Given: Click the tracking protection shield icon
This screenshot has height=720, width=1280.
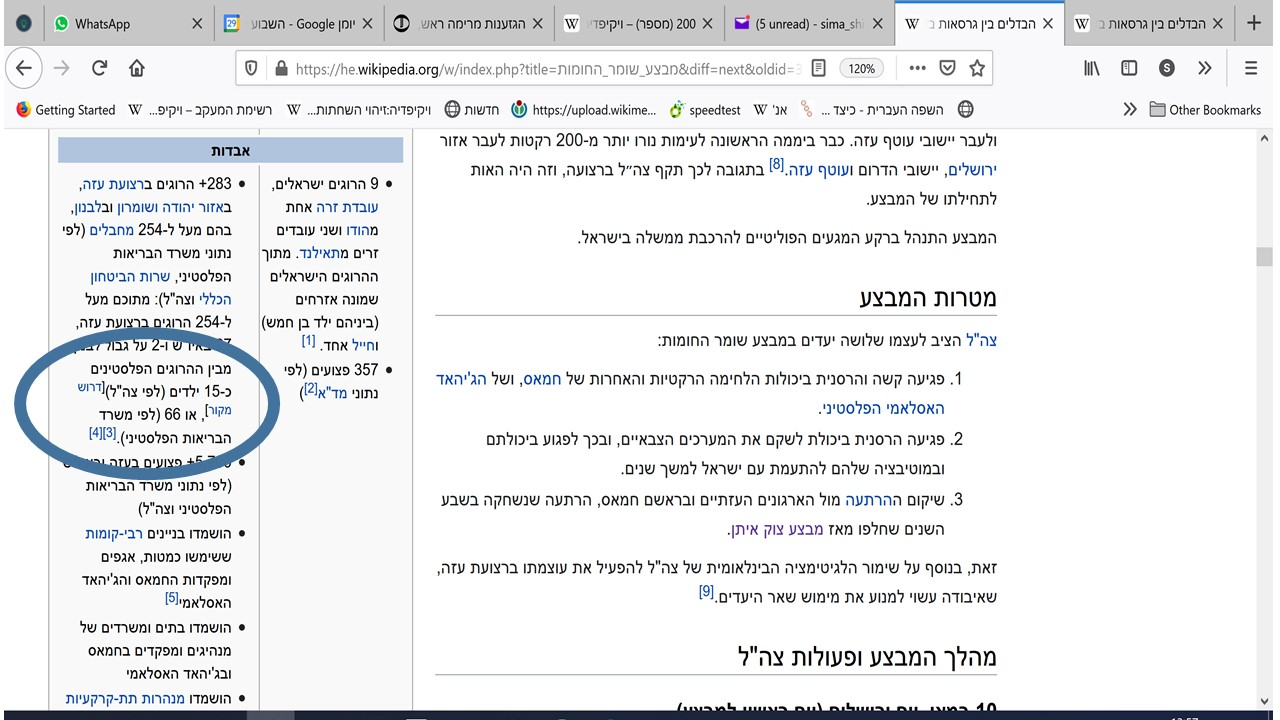Looking at the screenshot, I should click(252, 68).
